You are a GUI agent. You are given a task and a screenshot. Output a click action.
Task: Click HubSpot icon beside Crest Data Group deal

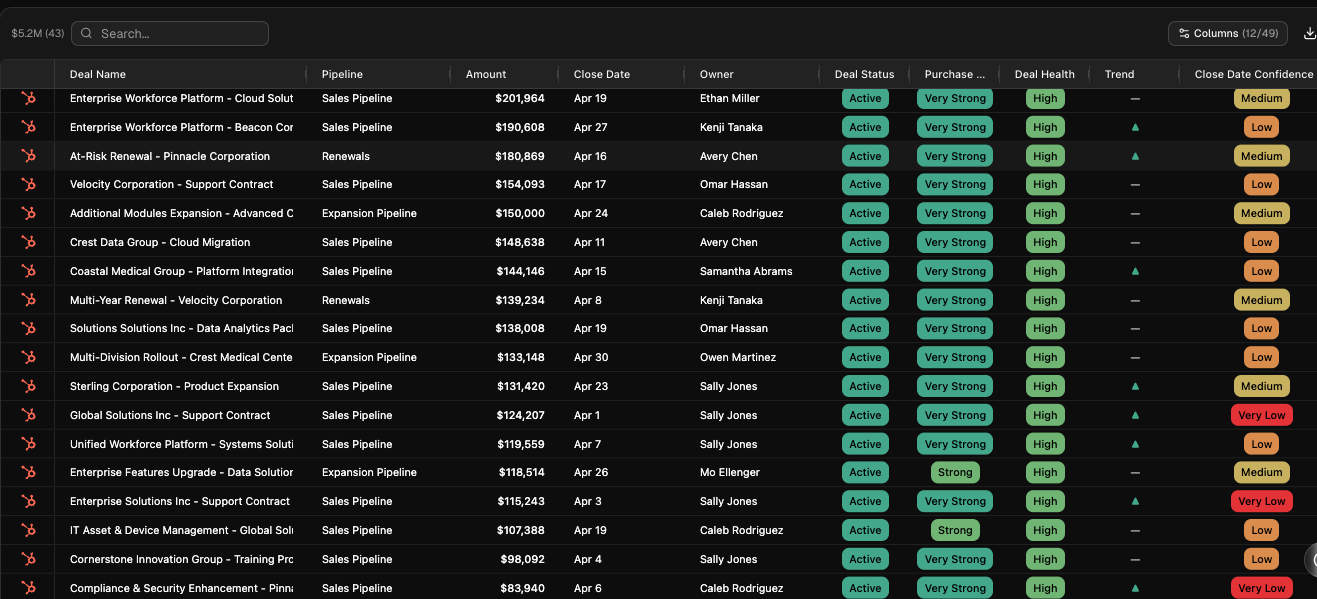[x=29, y=242]
